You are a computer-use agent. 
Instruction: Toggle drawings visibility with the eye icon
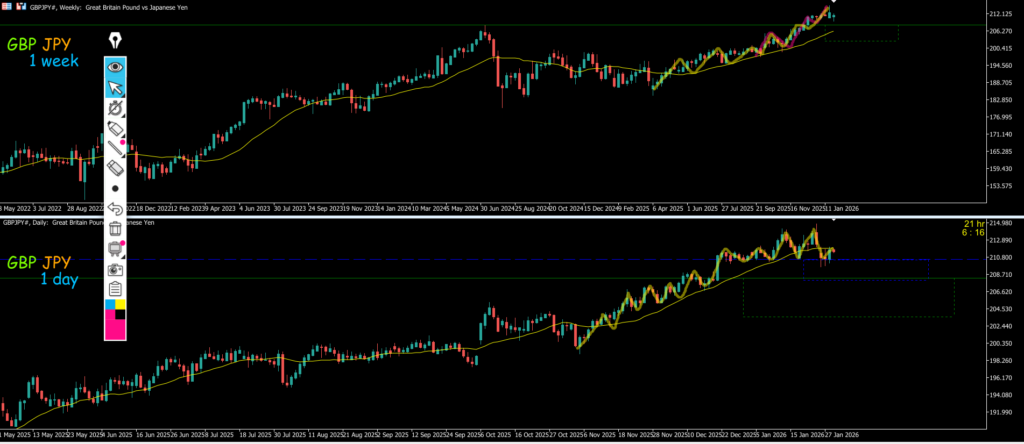[116, 66]
